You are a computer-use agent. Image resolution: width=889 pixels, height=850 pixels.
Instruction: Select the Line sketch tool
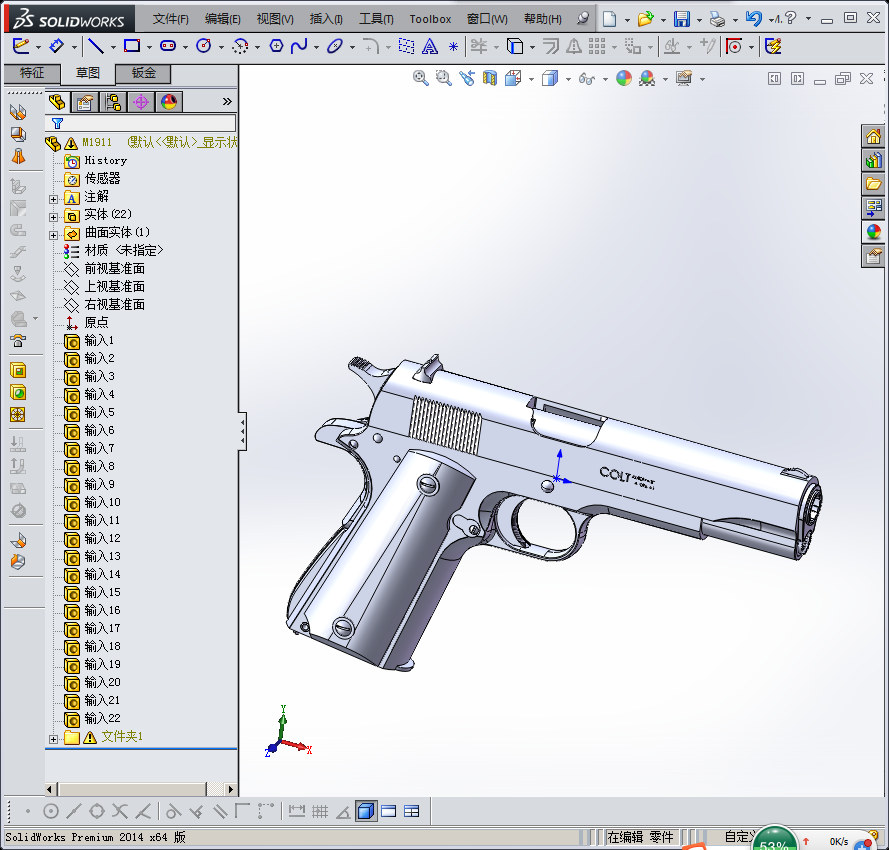click(x=96, y=45)
